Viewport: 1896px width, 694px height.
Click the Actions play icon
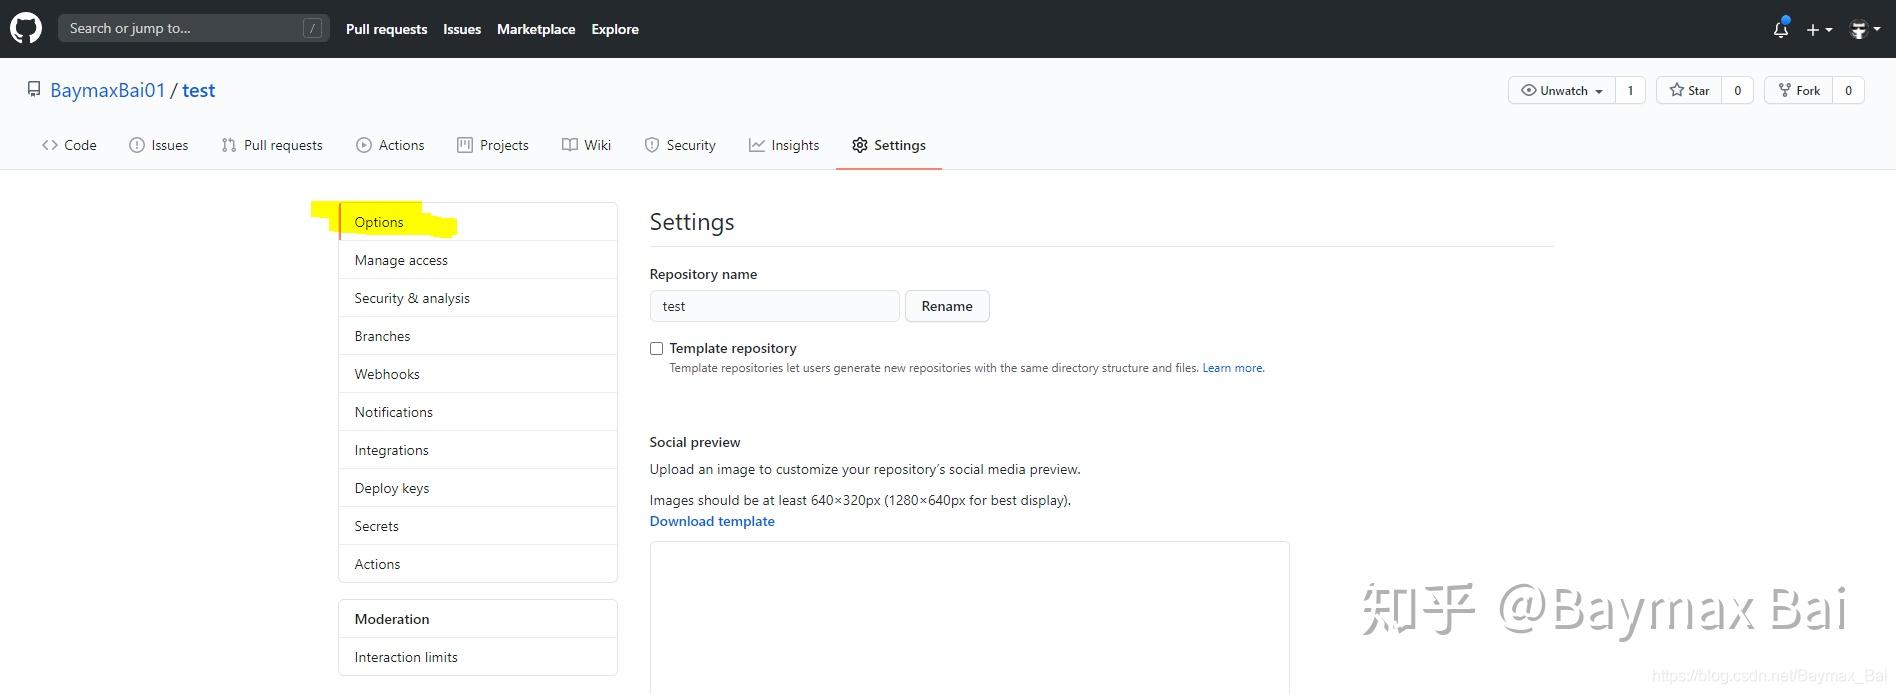pyautogui.click(x=364, y=145)
